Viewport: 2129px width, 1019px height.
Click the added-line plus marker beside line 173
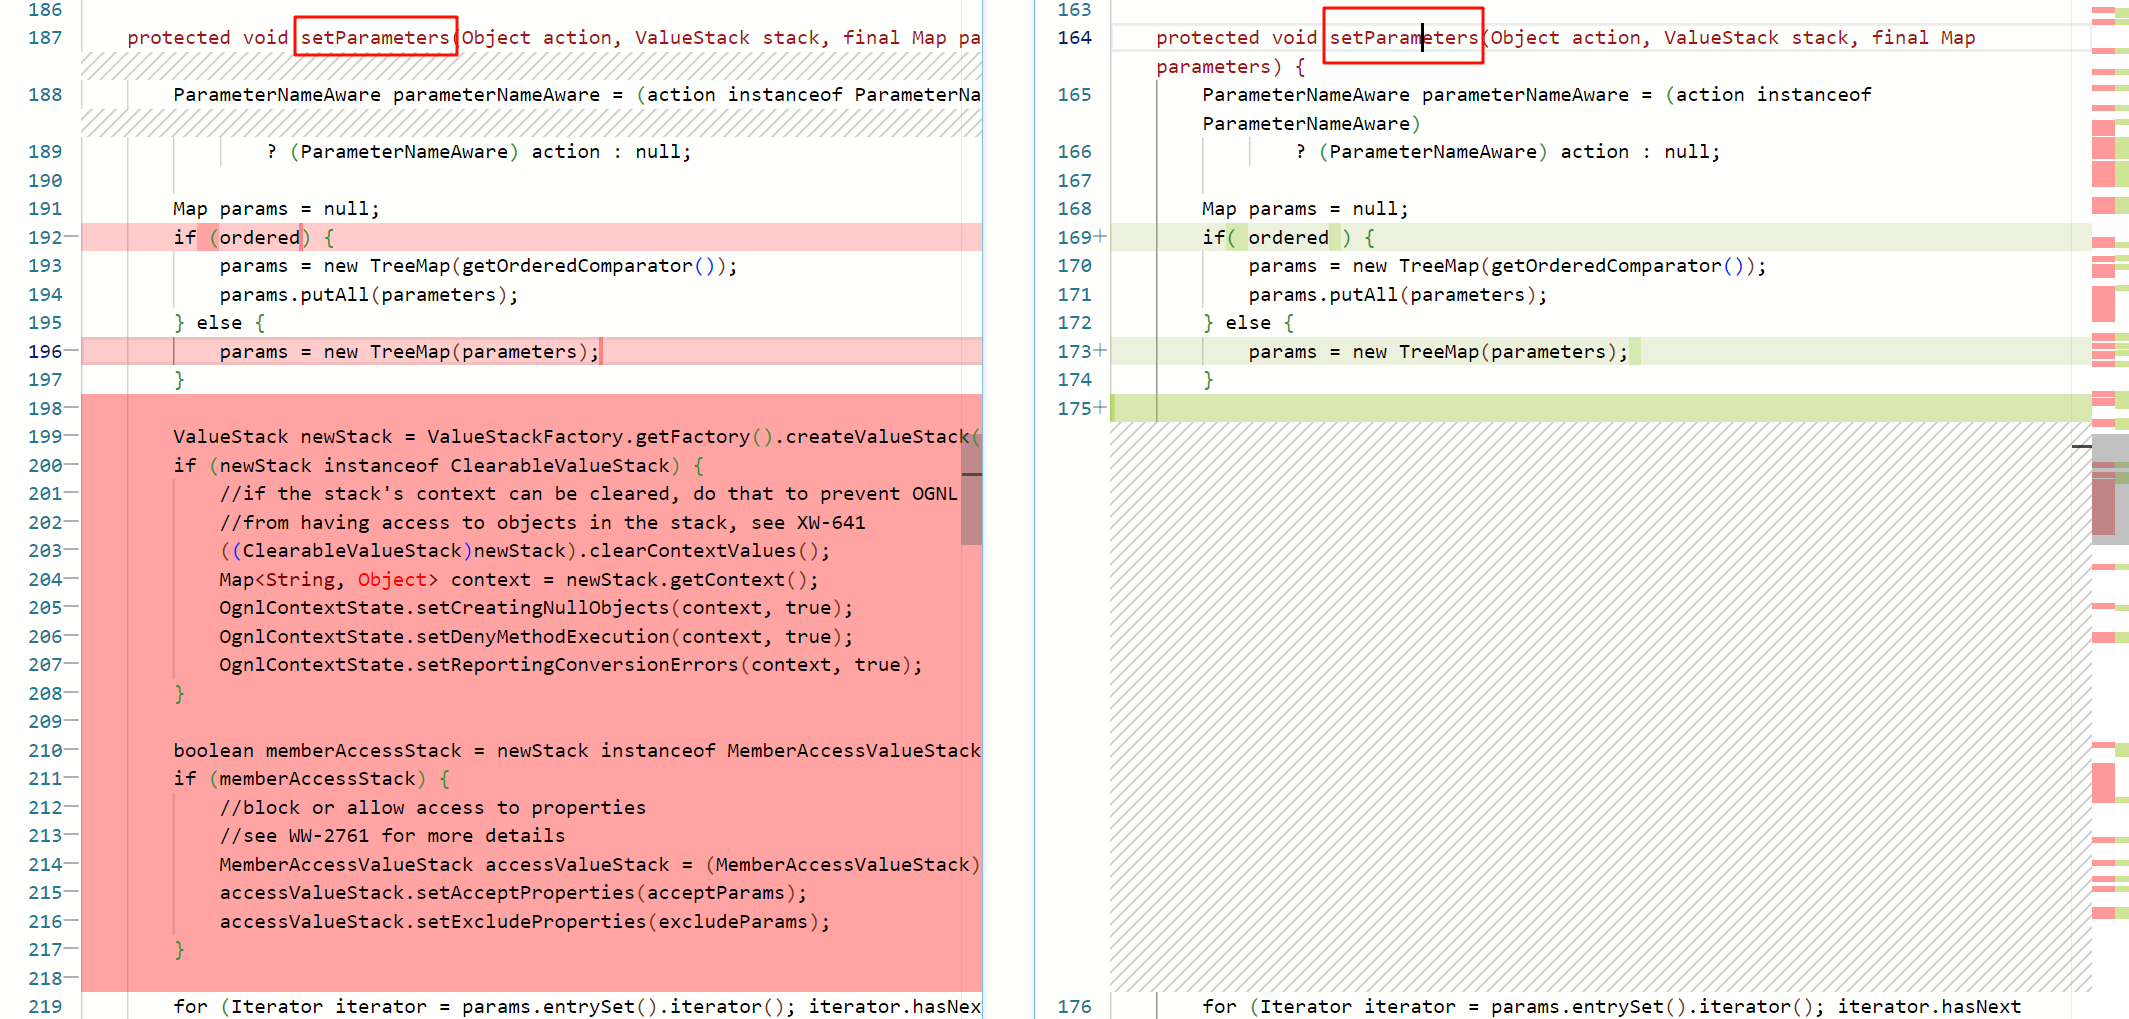[x=1100, y=351]
